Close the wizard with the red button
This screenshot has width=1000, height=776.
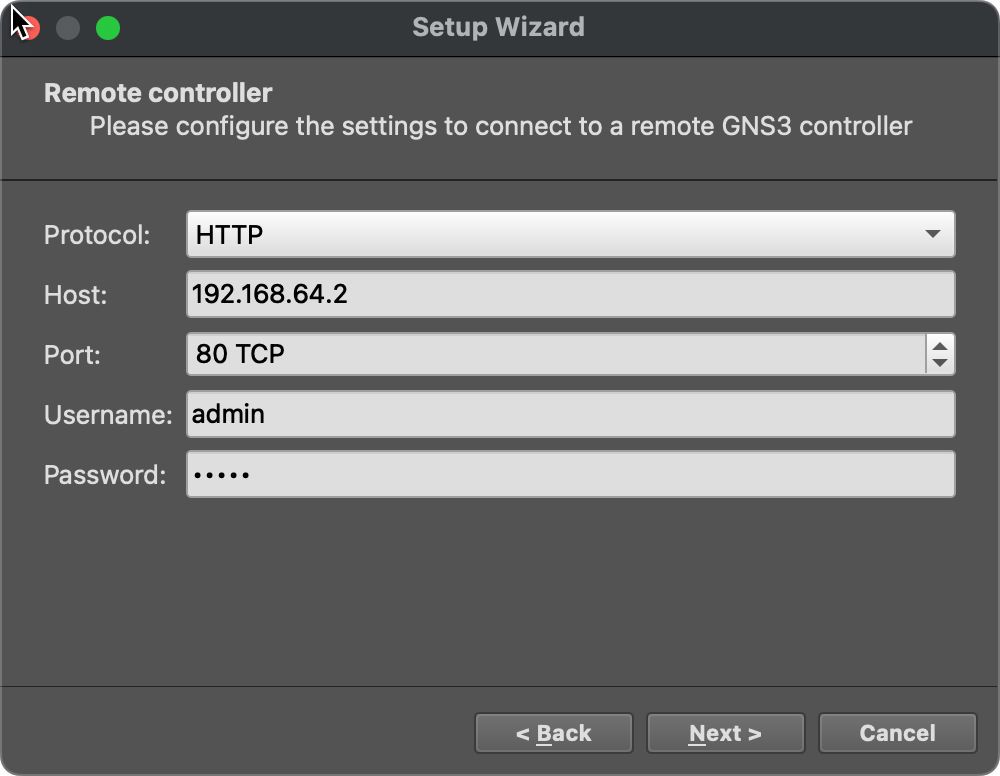28,28
